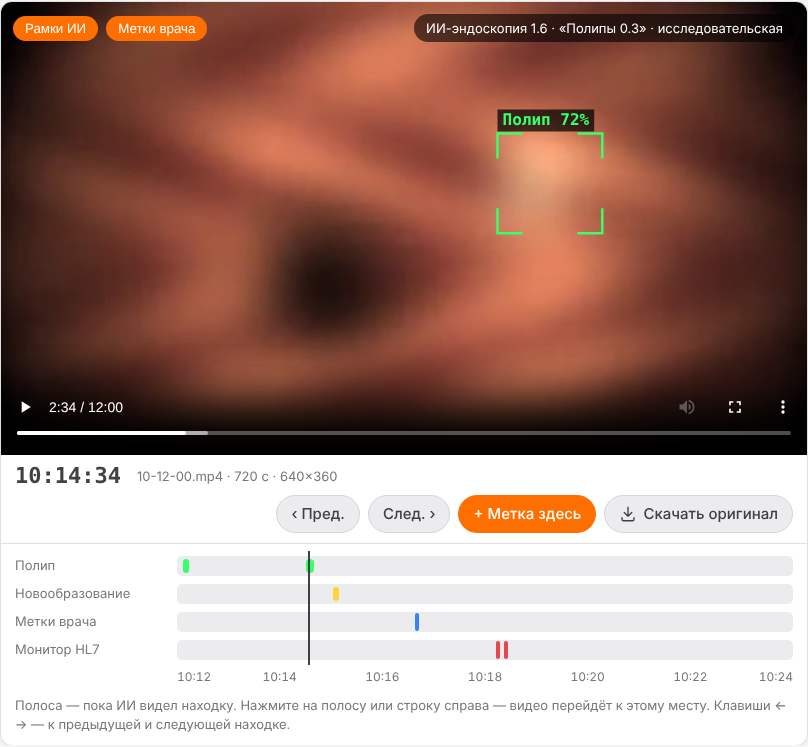Screen dimensions: 808x747
Task: Toggle the Метки врача overlay chip
Action: 157,28
